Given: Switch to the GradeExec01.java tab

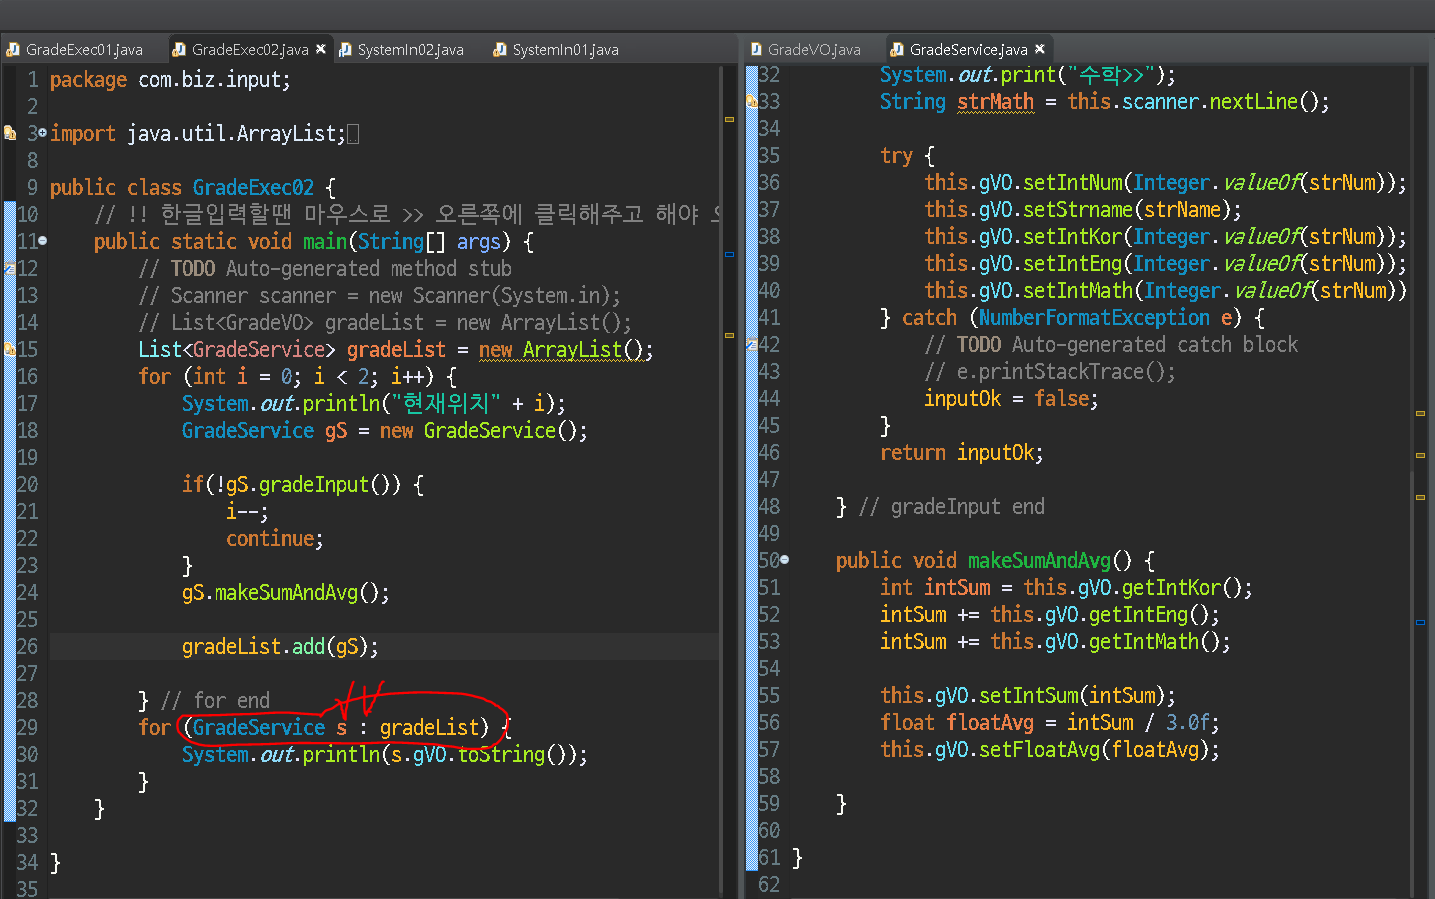Looking at the screenshot, I should click(x=75, y=49).
